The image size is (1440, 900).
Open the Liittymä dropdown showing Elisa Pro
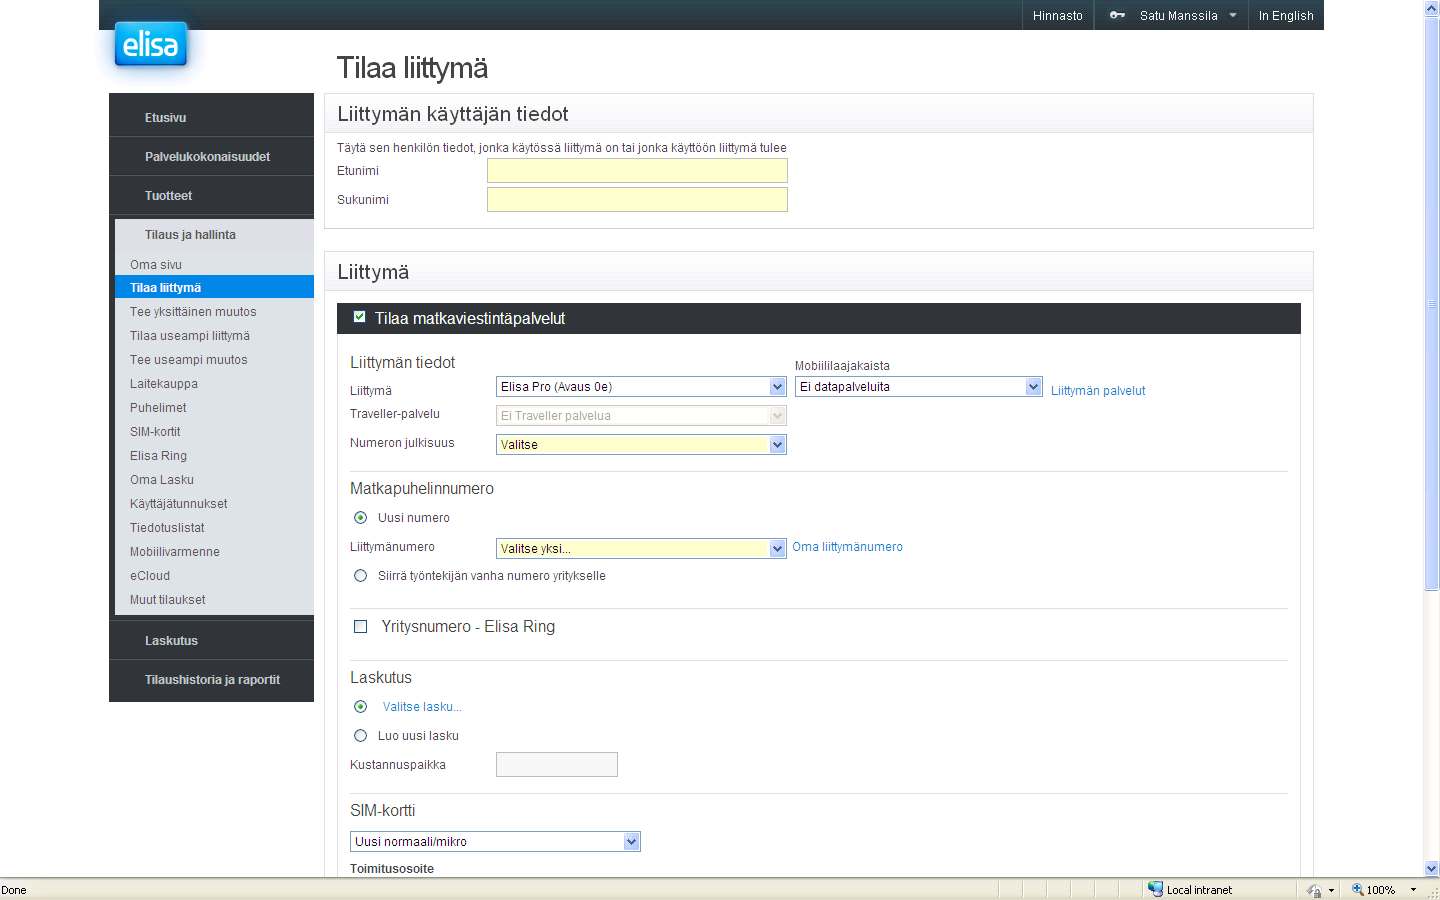641,387
